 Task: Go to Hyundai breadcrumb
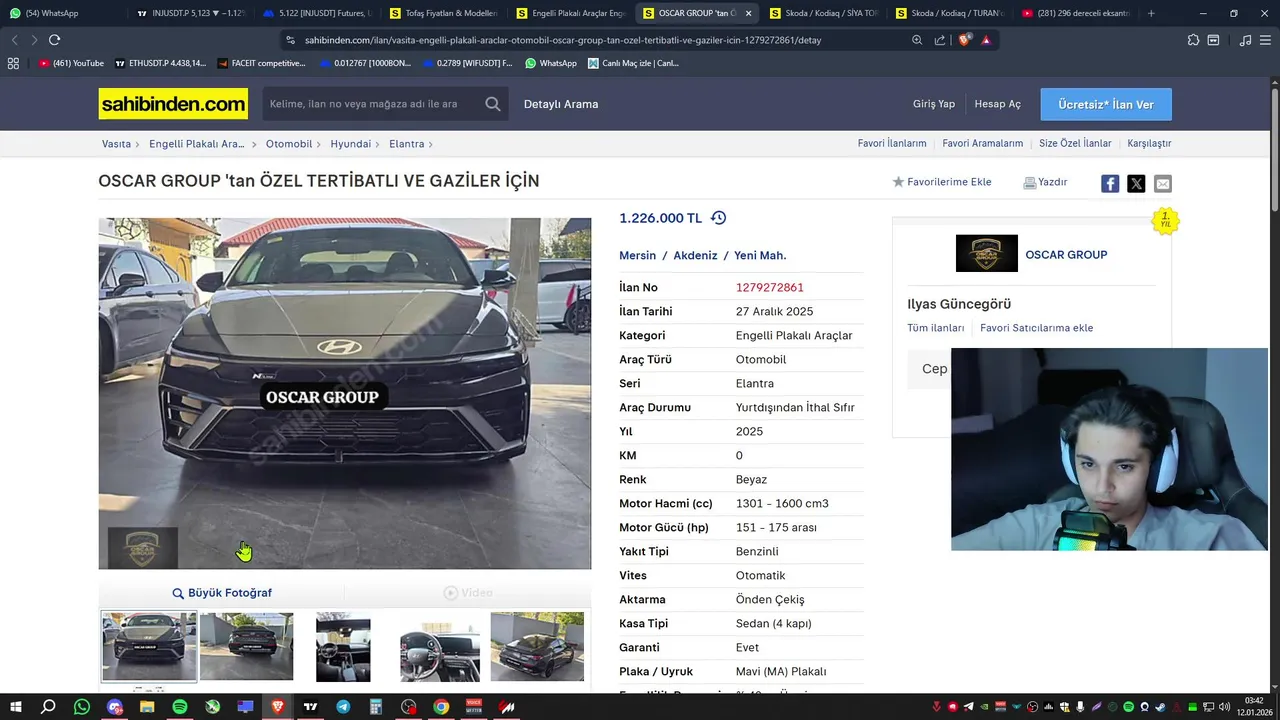click(351, 144)
